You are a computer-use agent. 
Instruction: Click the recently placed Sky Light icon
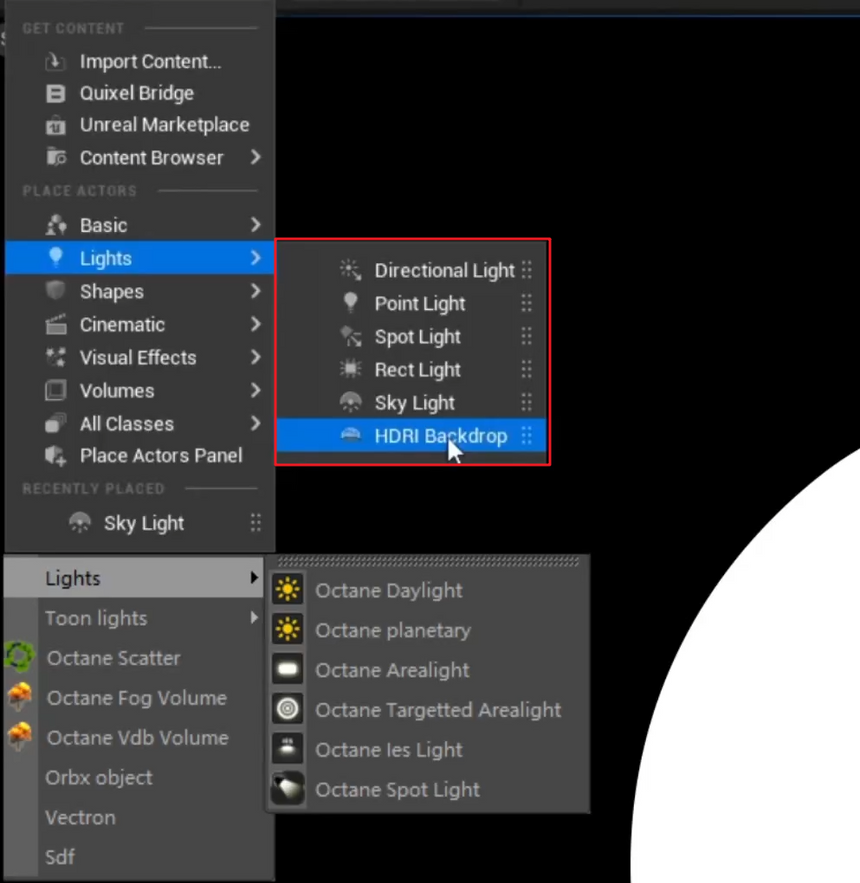tap(79, 523)
